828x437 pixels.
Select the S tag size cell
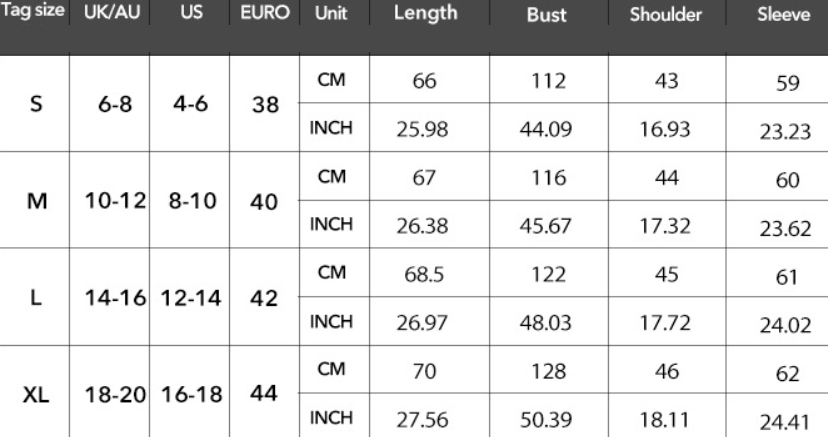[36, 104]
